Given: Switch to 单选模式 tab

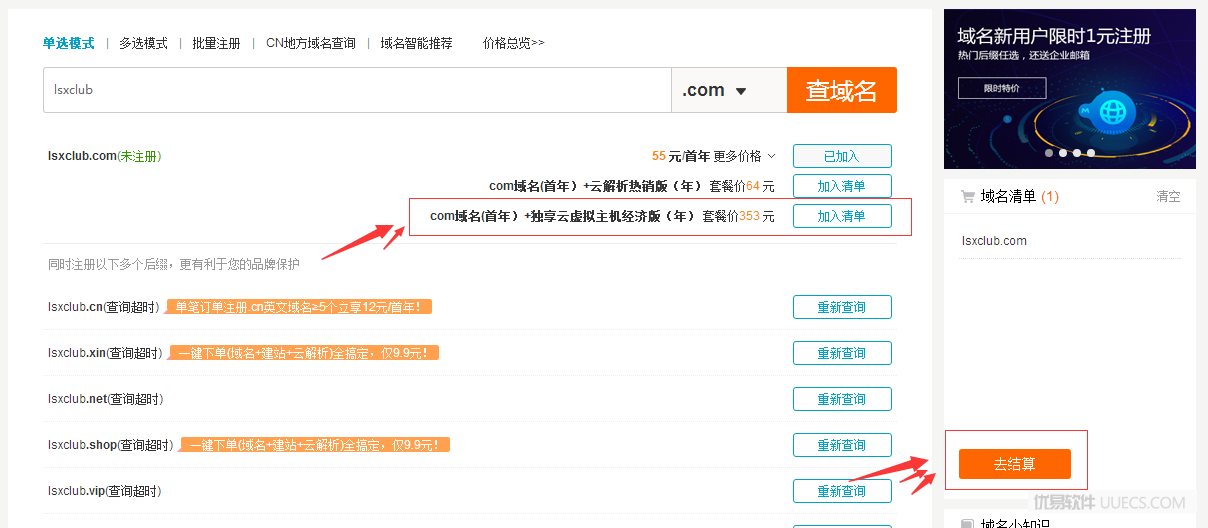Looking at the screenshot, I should (x=68, y=43).
